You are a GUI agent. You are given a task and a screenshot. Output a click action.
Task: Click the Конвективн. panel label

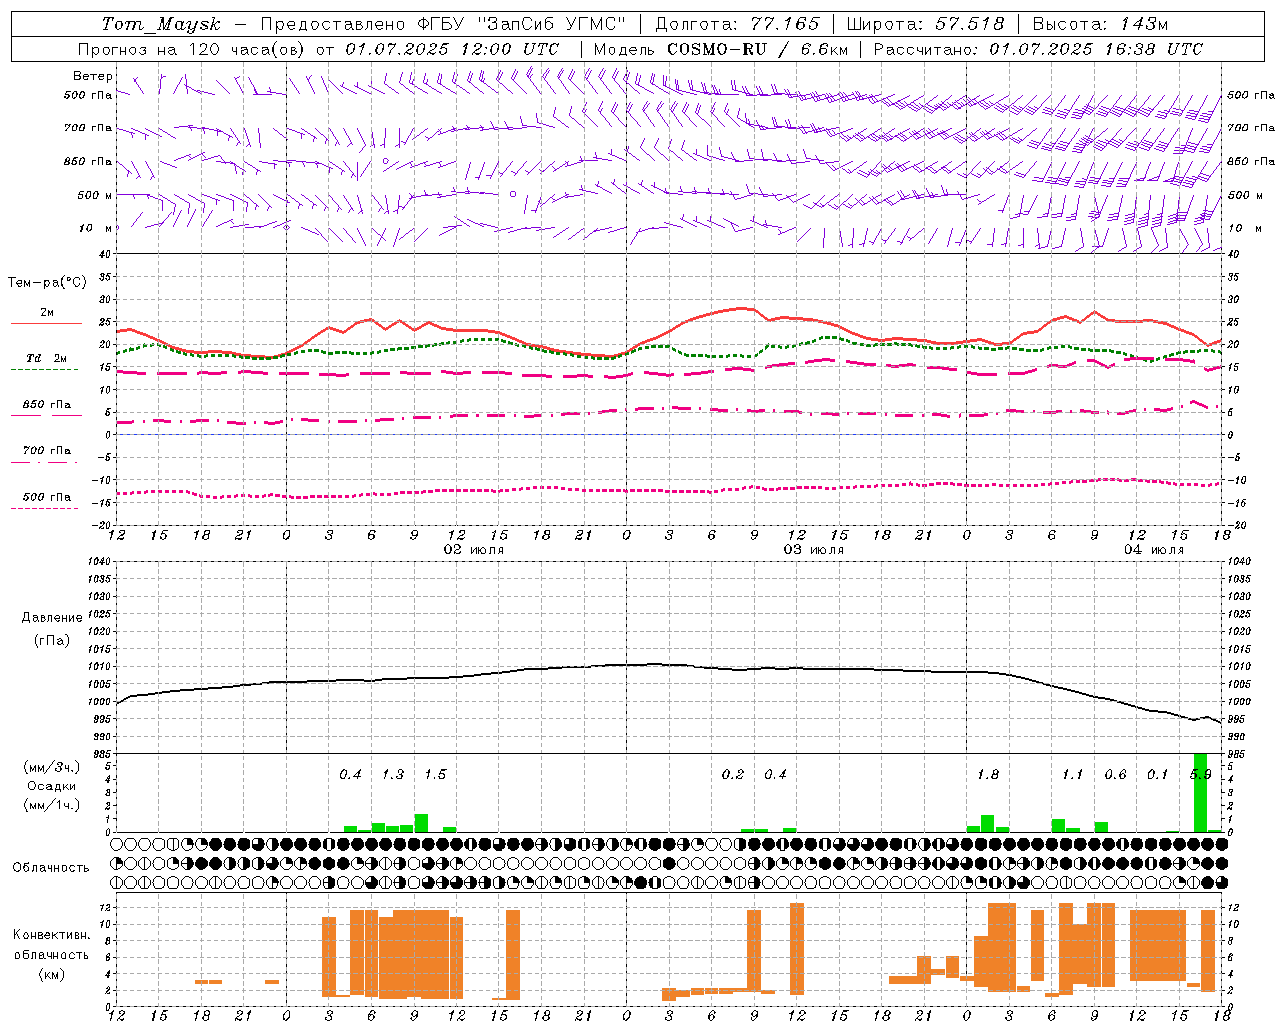(52, 935)
